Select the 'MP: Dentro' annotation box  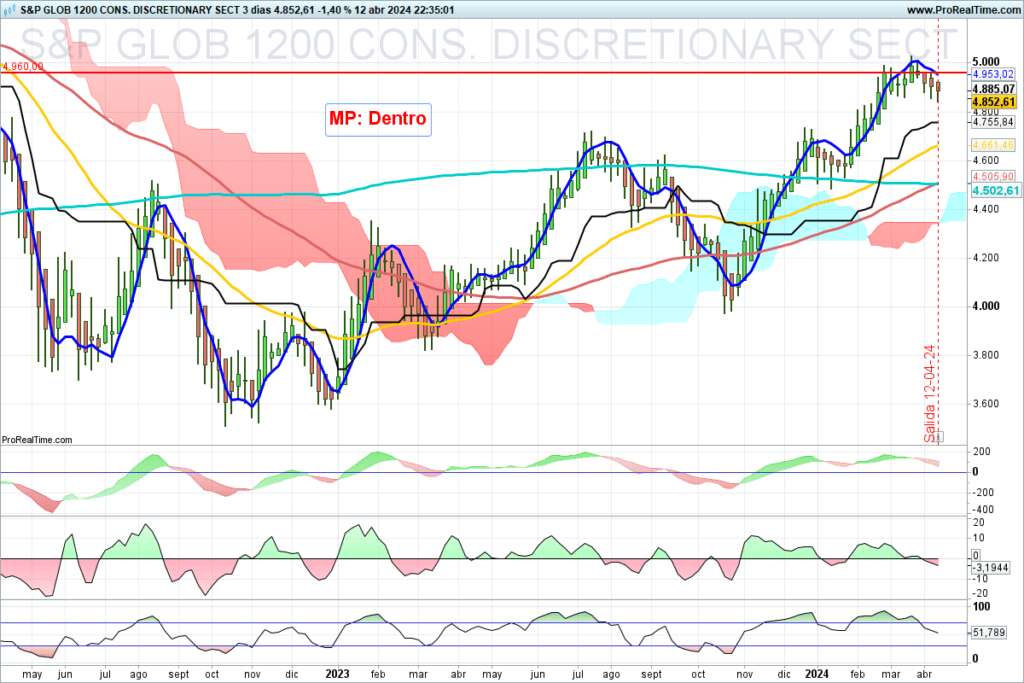378,119
